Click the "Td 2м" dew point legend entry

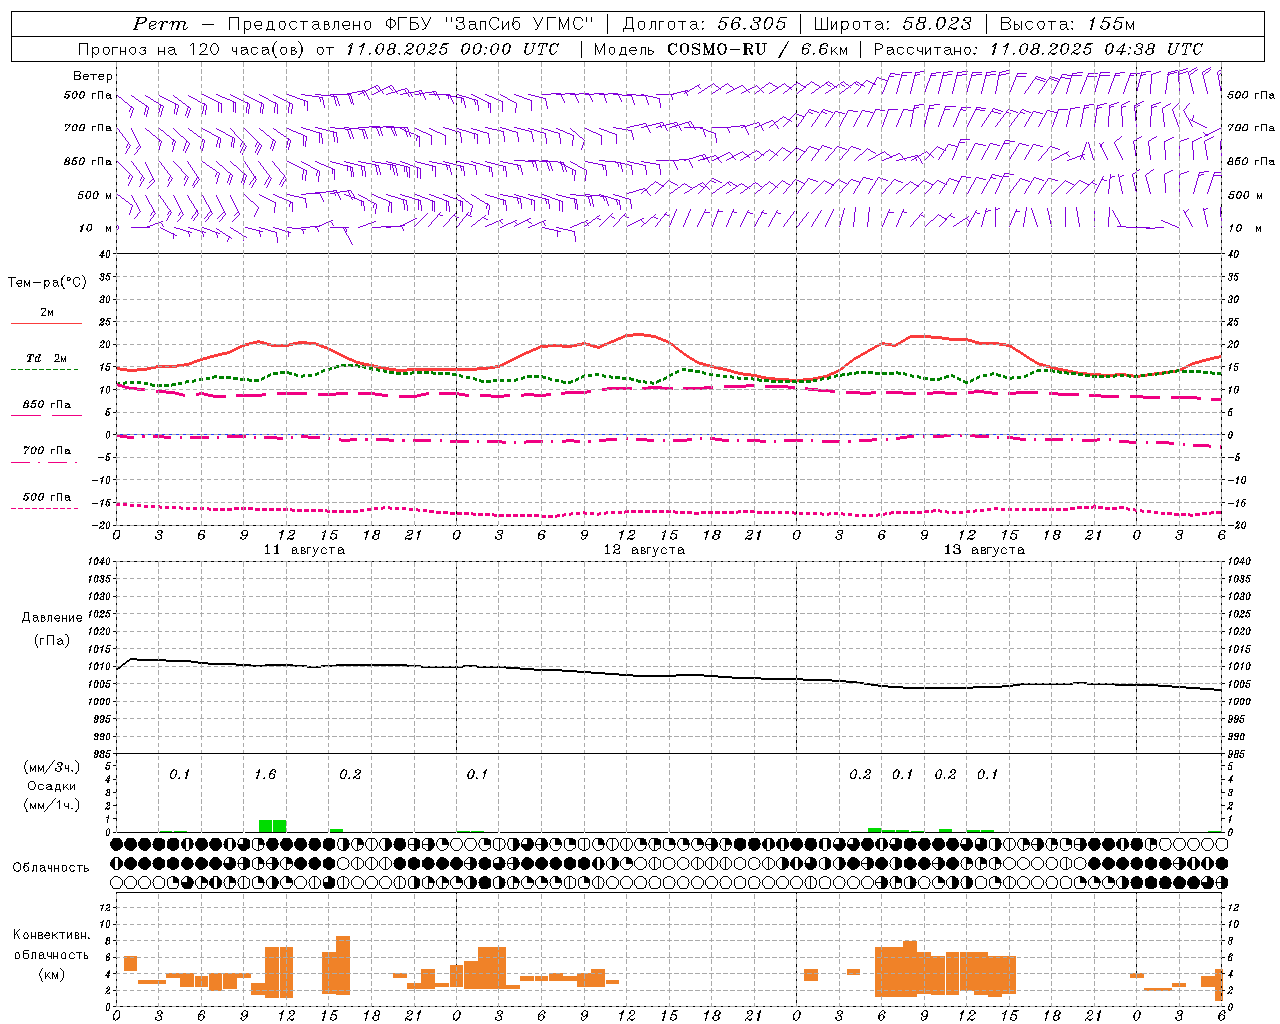click(x=46, y=358)
